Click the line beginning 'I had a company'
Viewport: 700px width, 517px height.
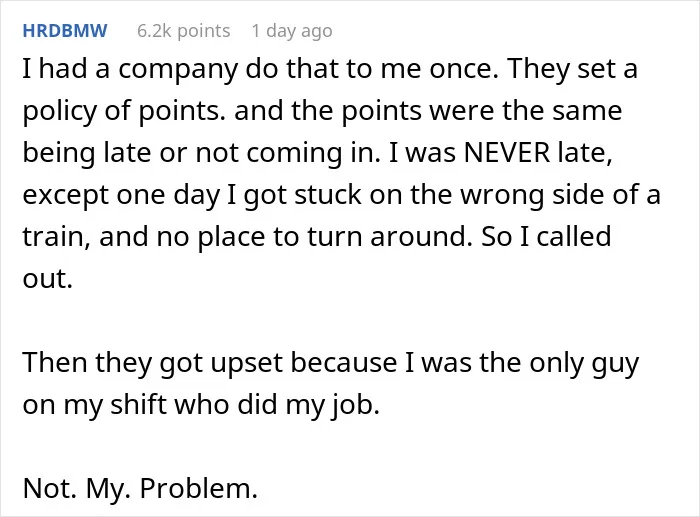pyautogui.click(x=330, y=69)
